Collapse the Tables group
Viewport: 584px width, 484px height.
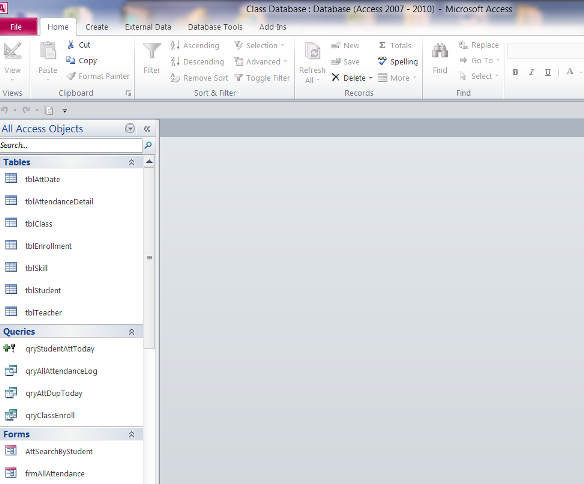(x=131, y=162)
